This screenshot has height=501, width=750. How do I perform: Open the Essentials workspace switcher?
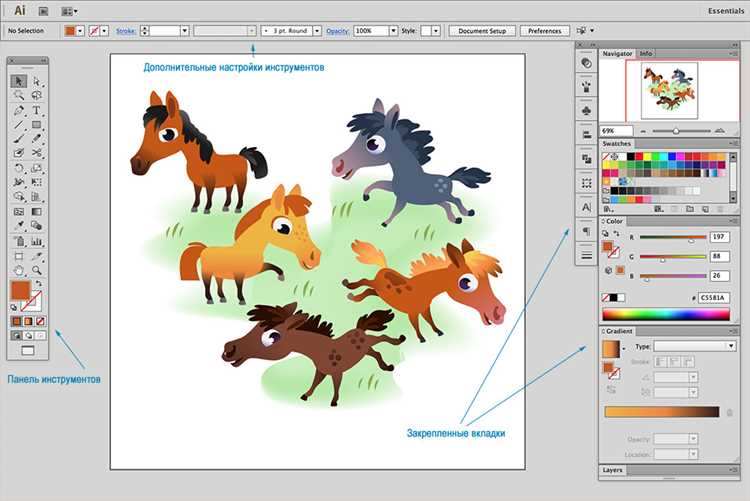click(726, 11)
